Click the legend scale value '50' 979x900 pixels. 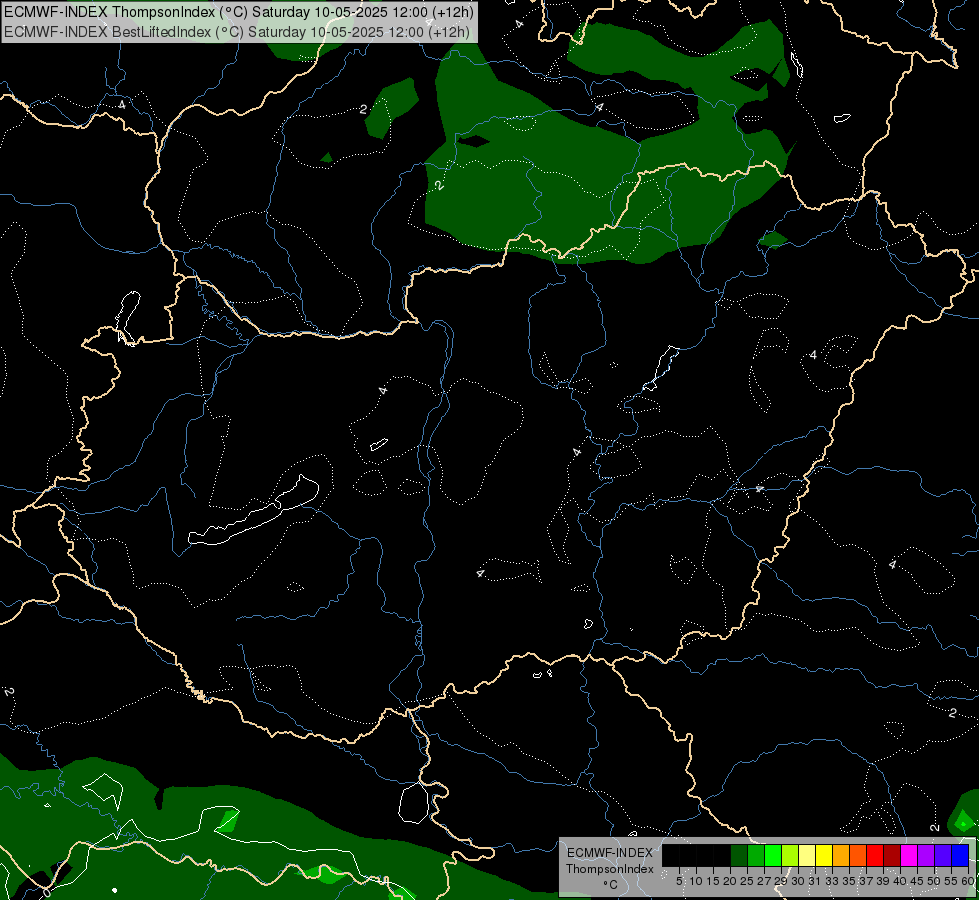tap(934, 881)
